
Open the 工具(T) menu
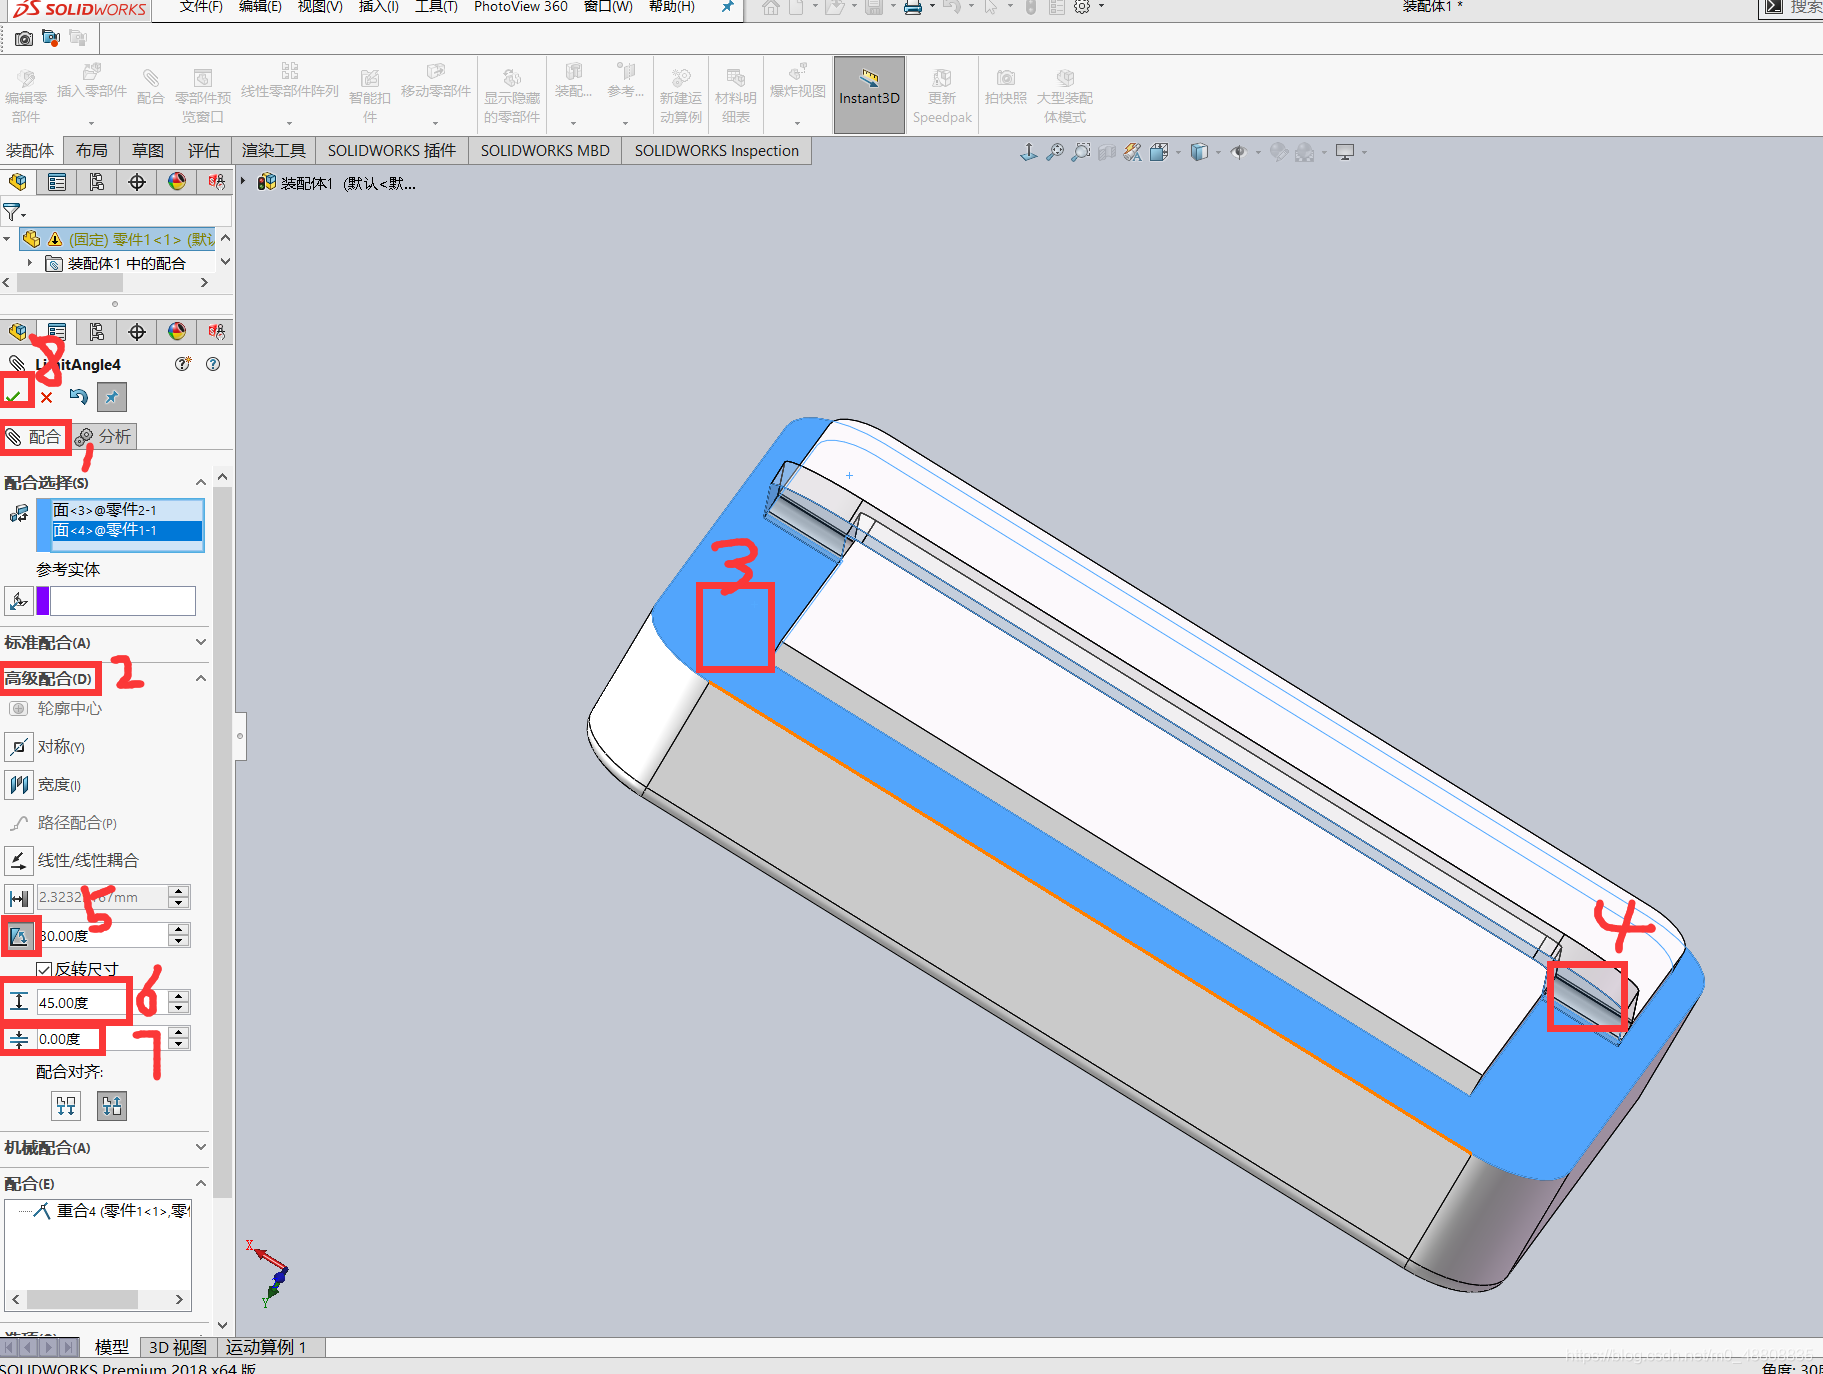tap(436, 7)
